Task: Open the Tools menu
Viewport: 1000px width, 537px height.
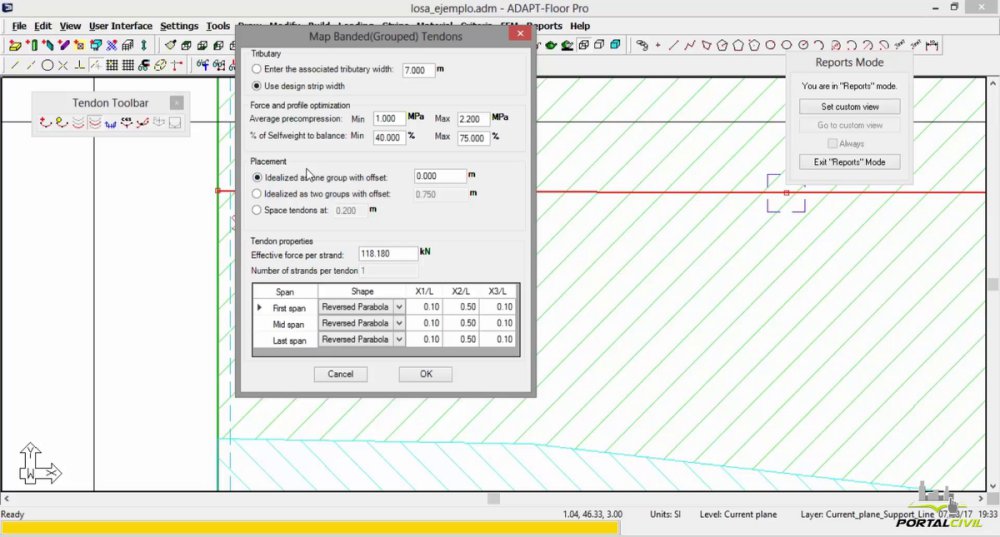Action: click(x=218, y=26)
